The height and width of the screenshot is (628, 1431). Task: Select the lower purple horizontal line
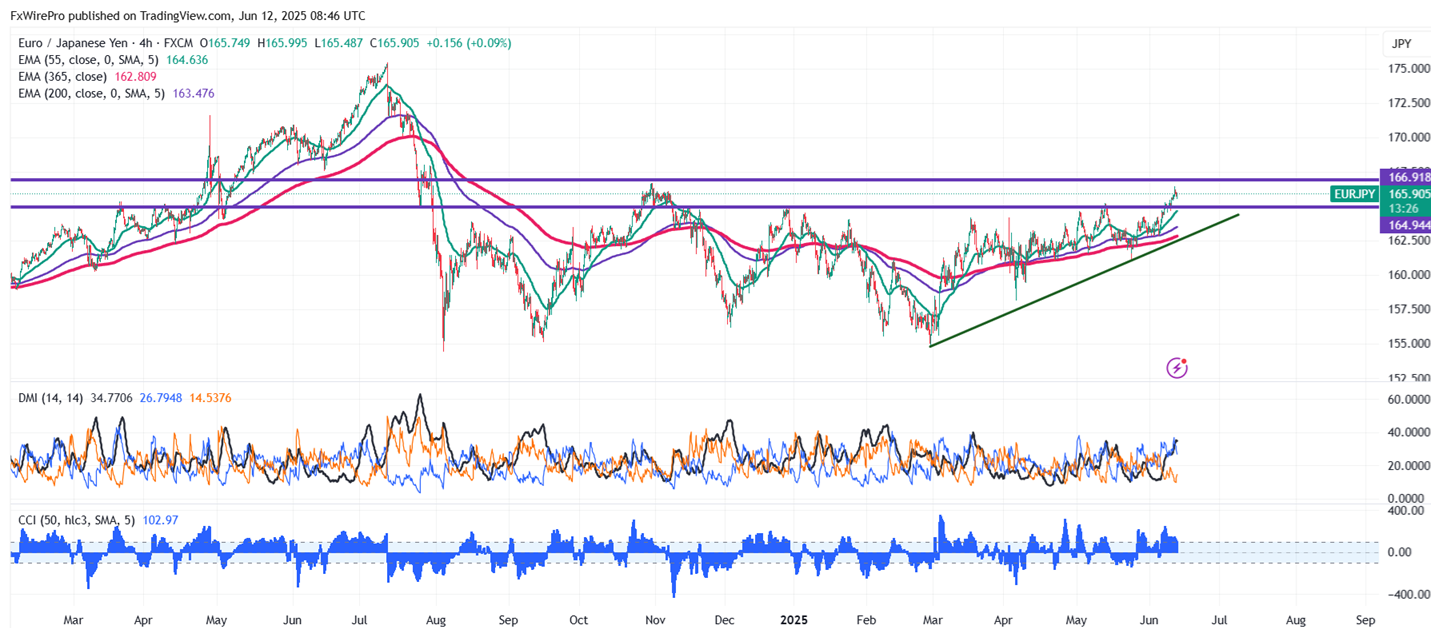coord(695,207)
